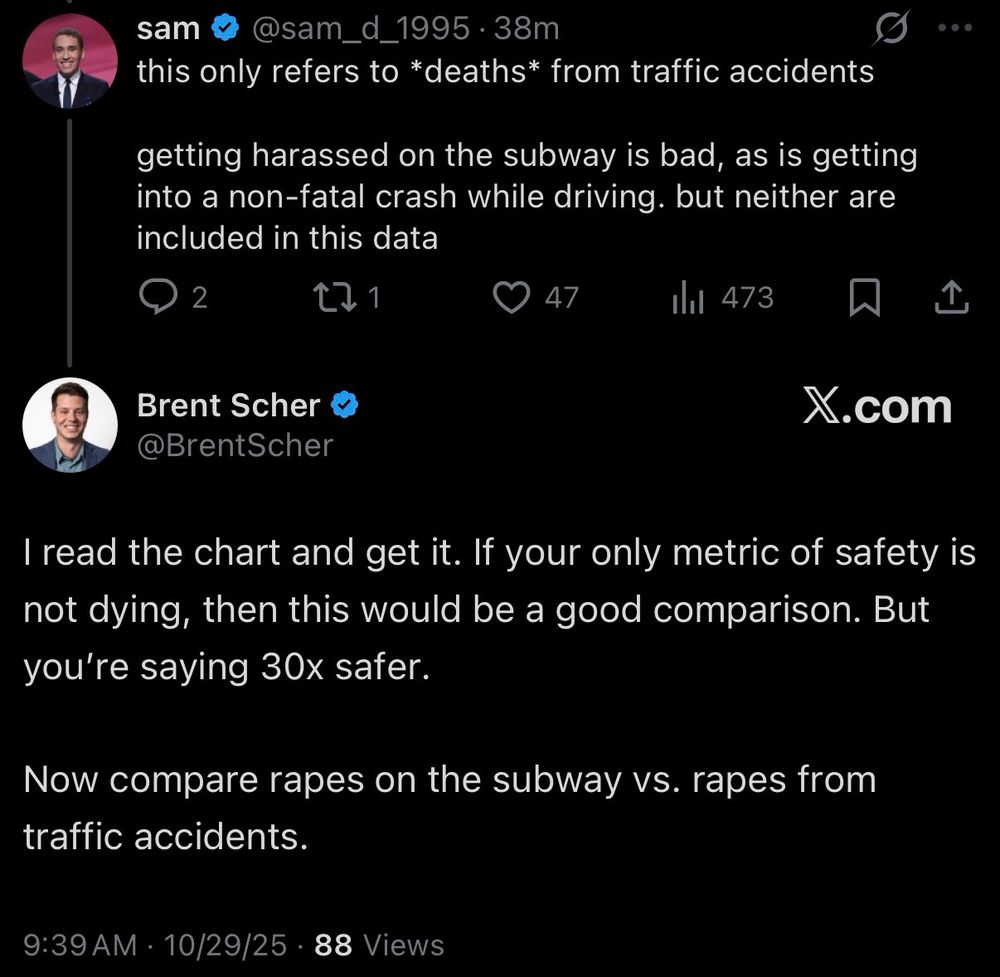Viewport: 1000px width, 977px height.
Task: Click the 88 Views count
Action: pos(379,944)
